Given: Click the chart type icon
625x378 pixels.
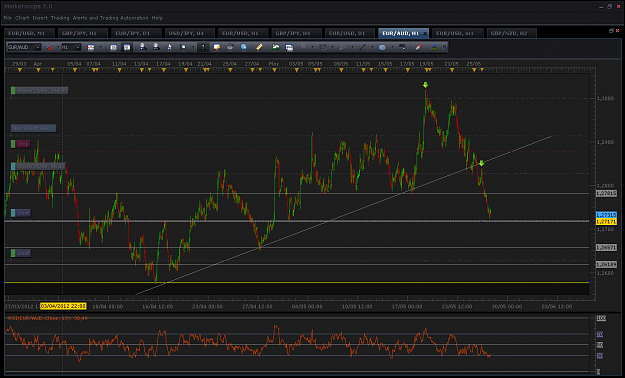Looking at the screenshot, I should 91,47.
